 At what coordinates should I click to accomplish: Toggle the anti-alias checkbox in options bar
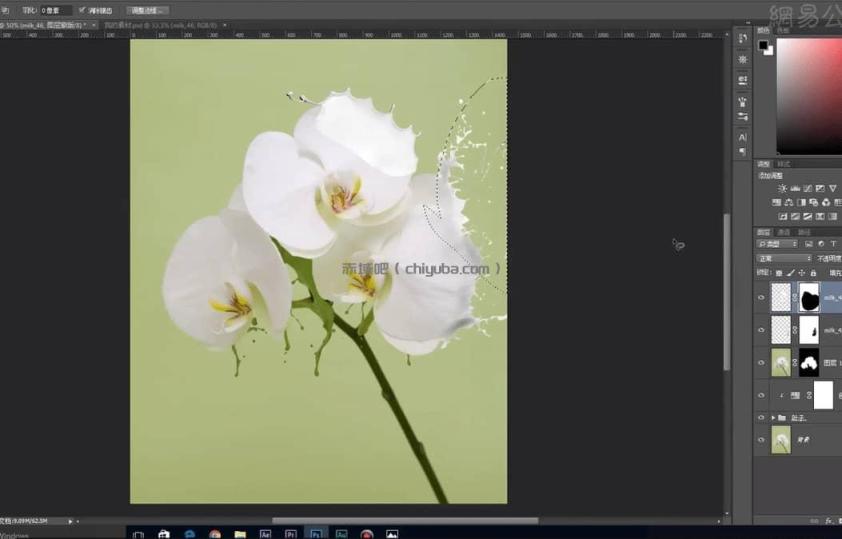tap(82, 10)
